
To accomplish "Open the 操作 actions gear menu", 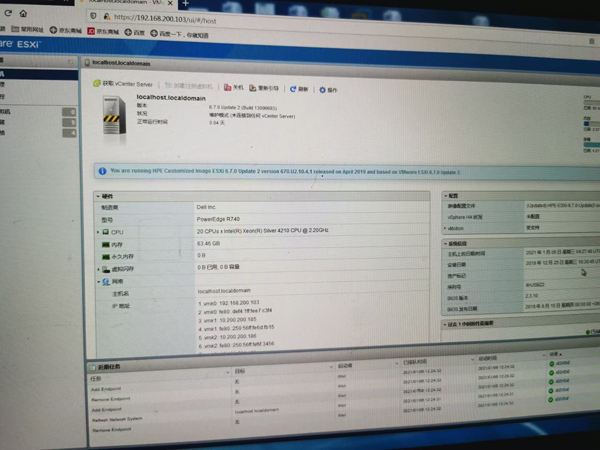I will click(x=322, y=89).
